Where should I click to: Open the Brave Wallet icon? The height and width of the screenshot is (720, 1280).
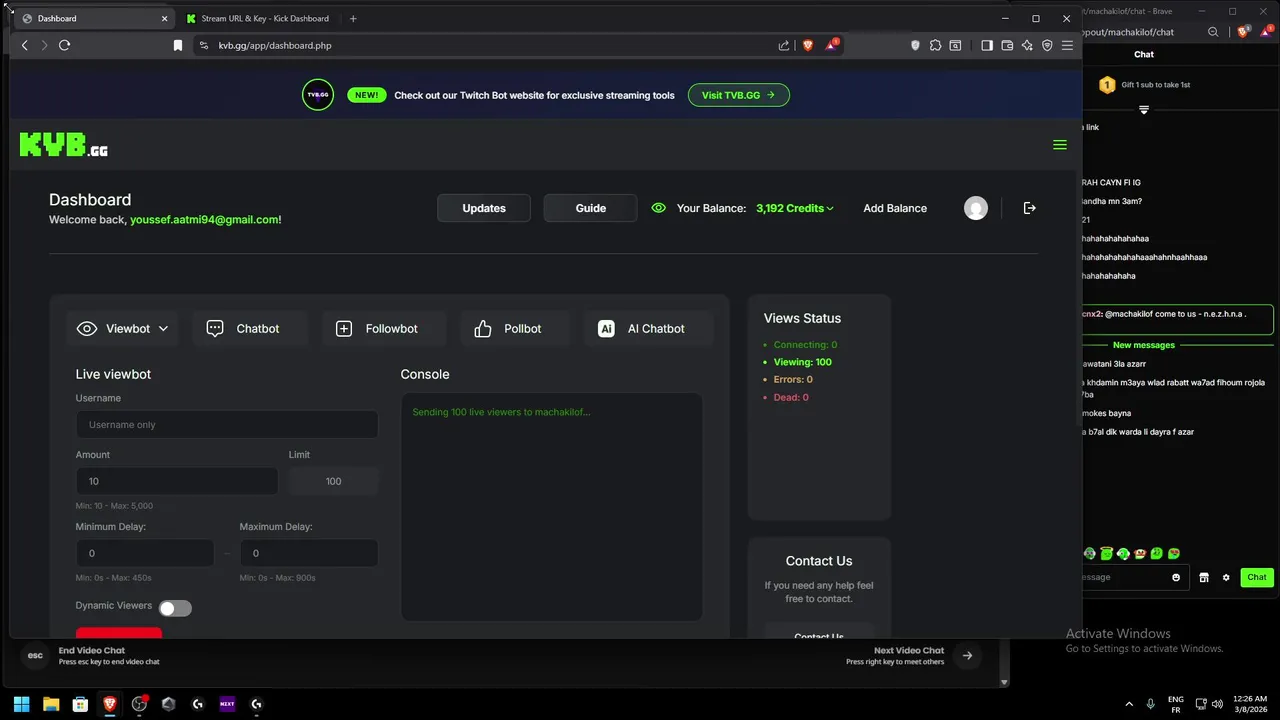1007,45
